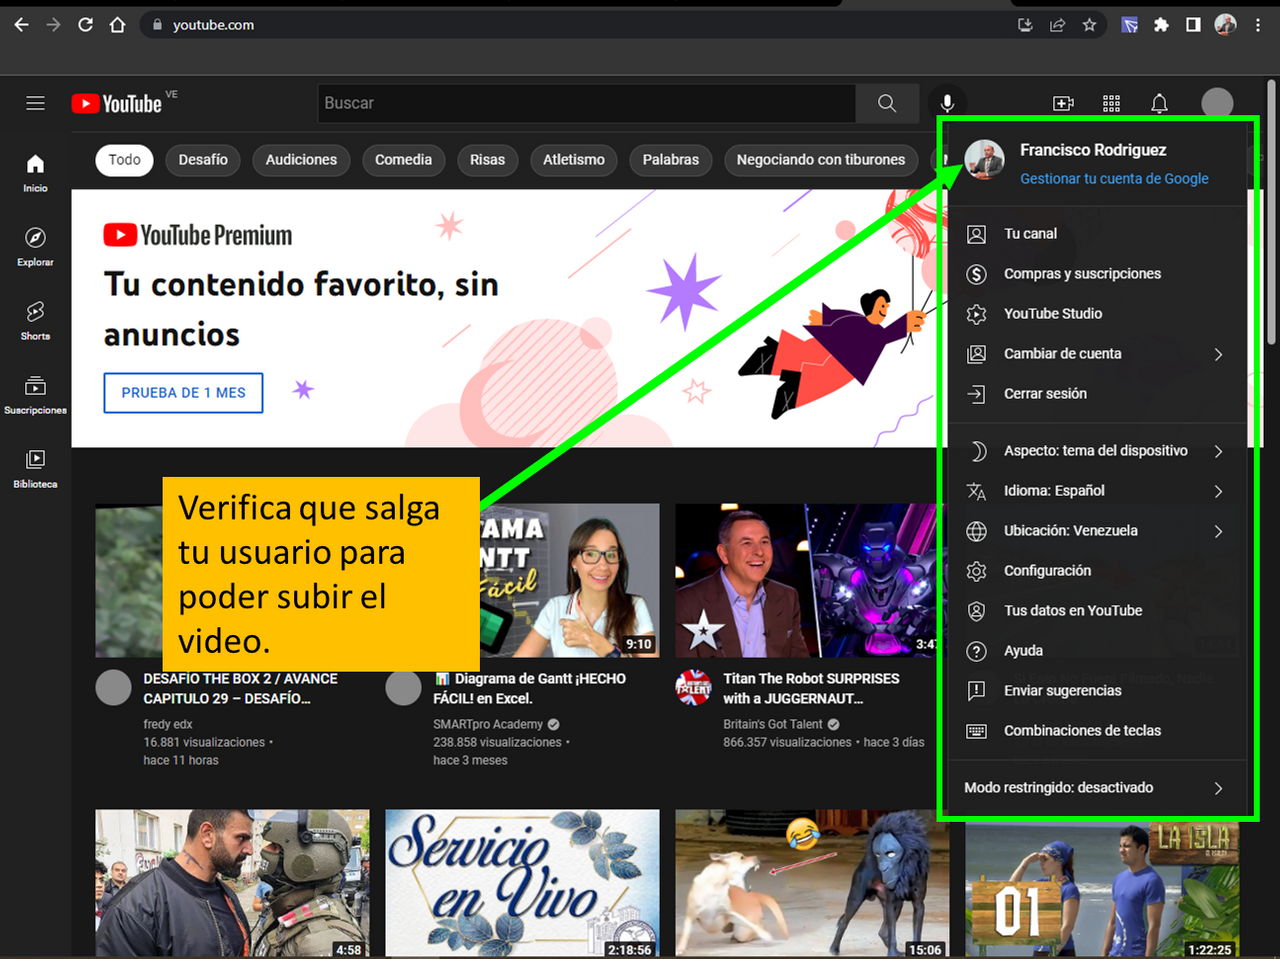The height and width of the screenshot is (959, 1280).
Task: Open the 4:58 soldiers video thumbnail
Action: 232,884
